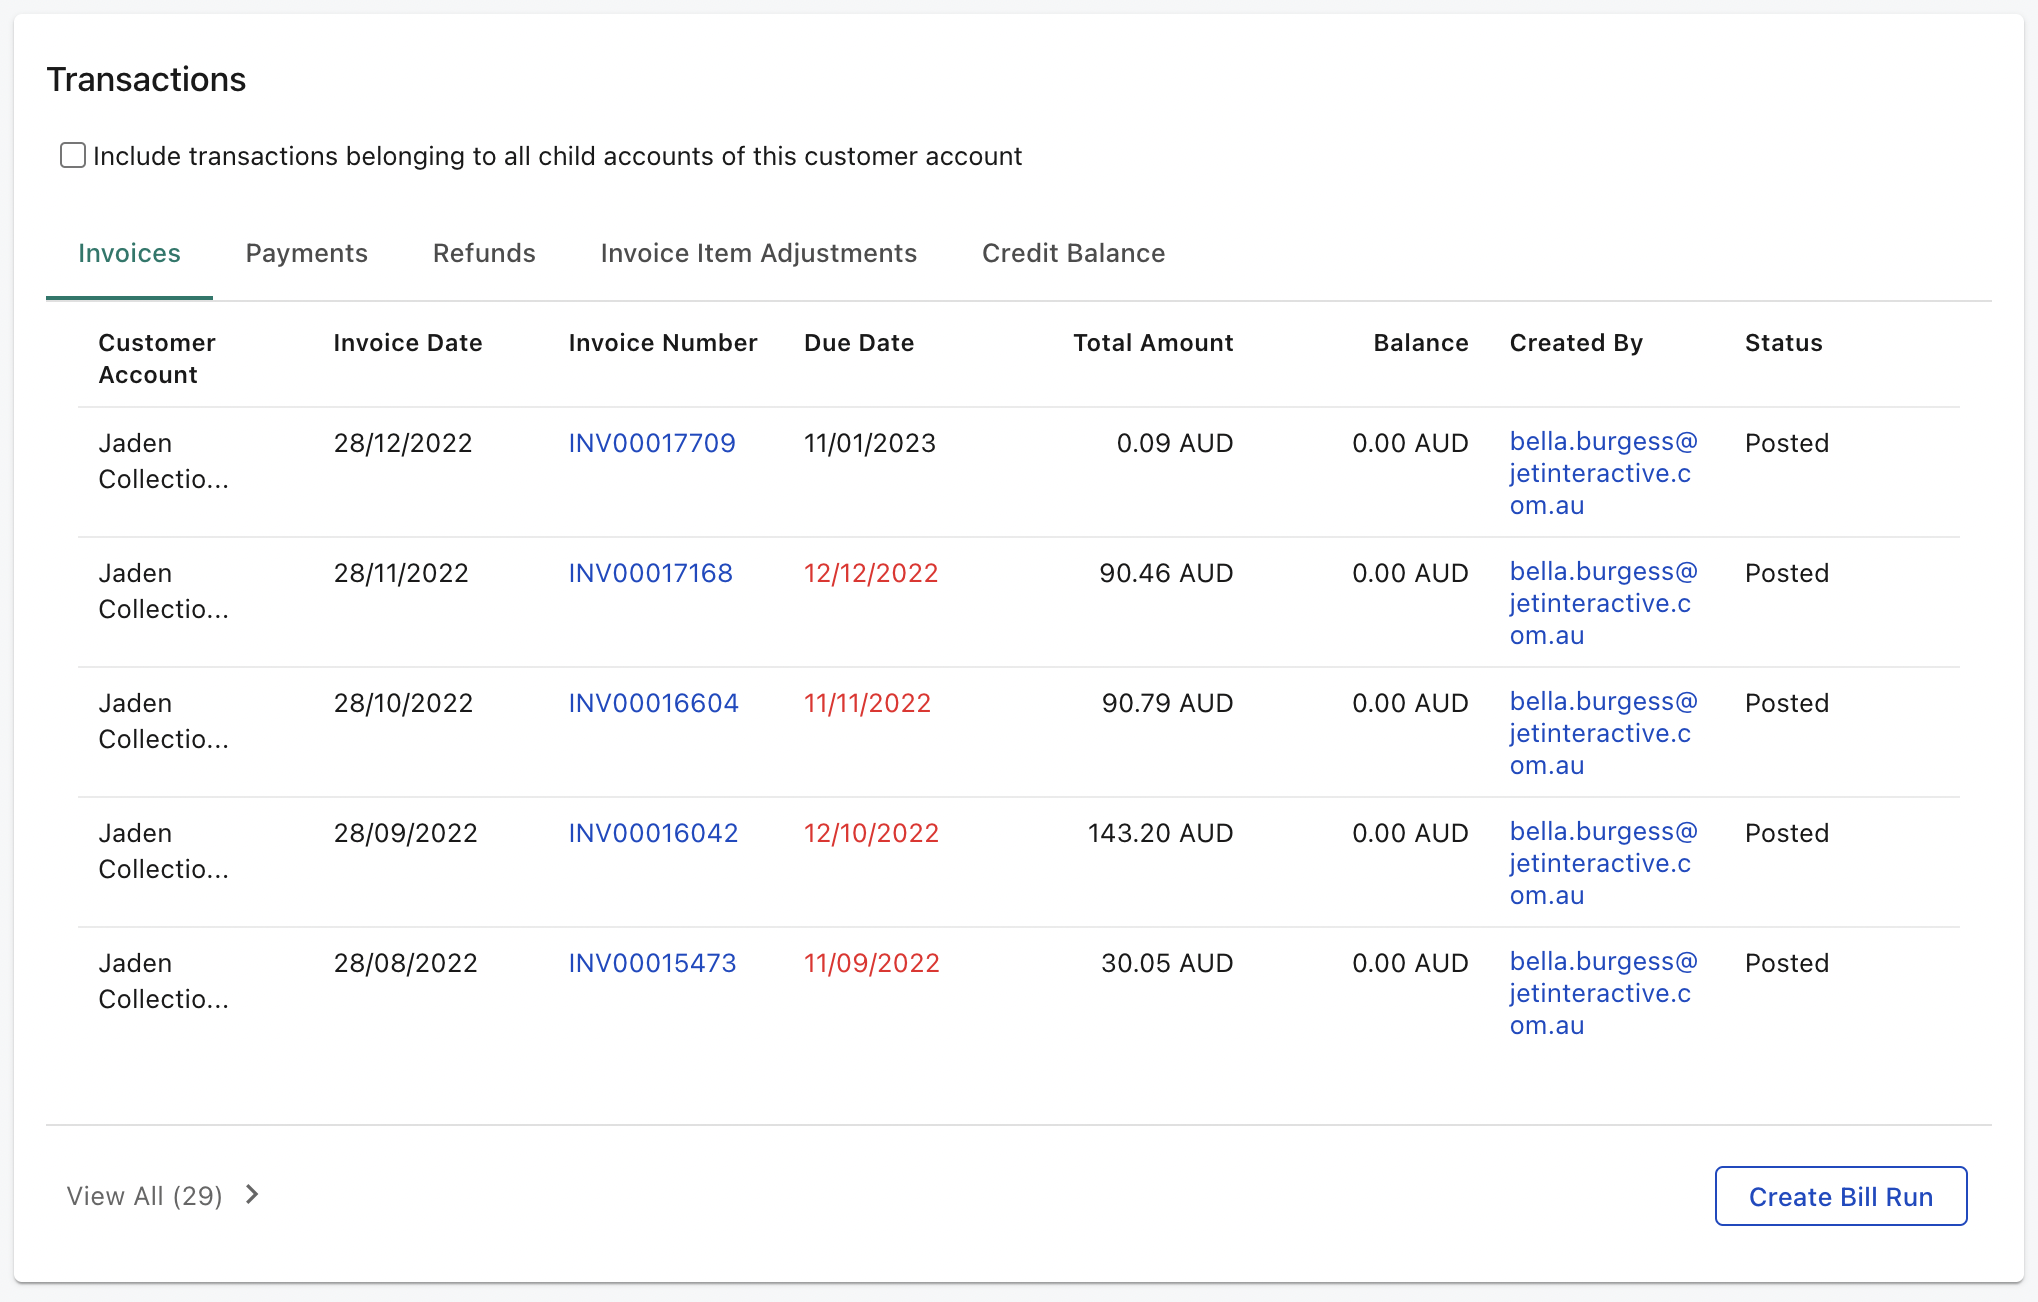Open invoice INV00016042
This screenshot has width=2038, height=1302.
(654, 833)
